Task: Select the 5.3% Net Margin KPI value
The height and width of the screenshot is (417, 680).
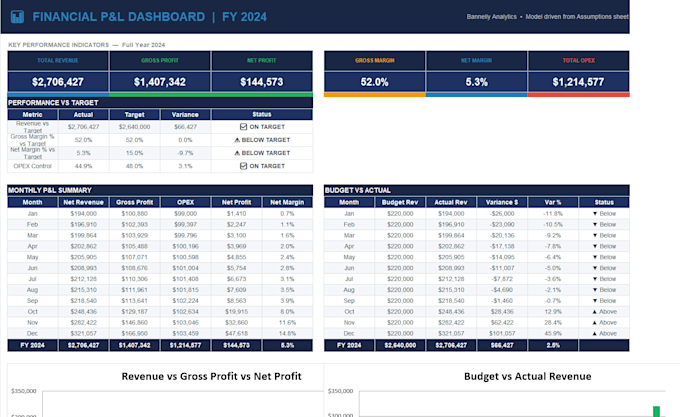Action: pos(476,82)
